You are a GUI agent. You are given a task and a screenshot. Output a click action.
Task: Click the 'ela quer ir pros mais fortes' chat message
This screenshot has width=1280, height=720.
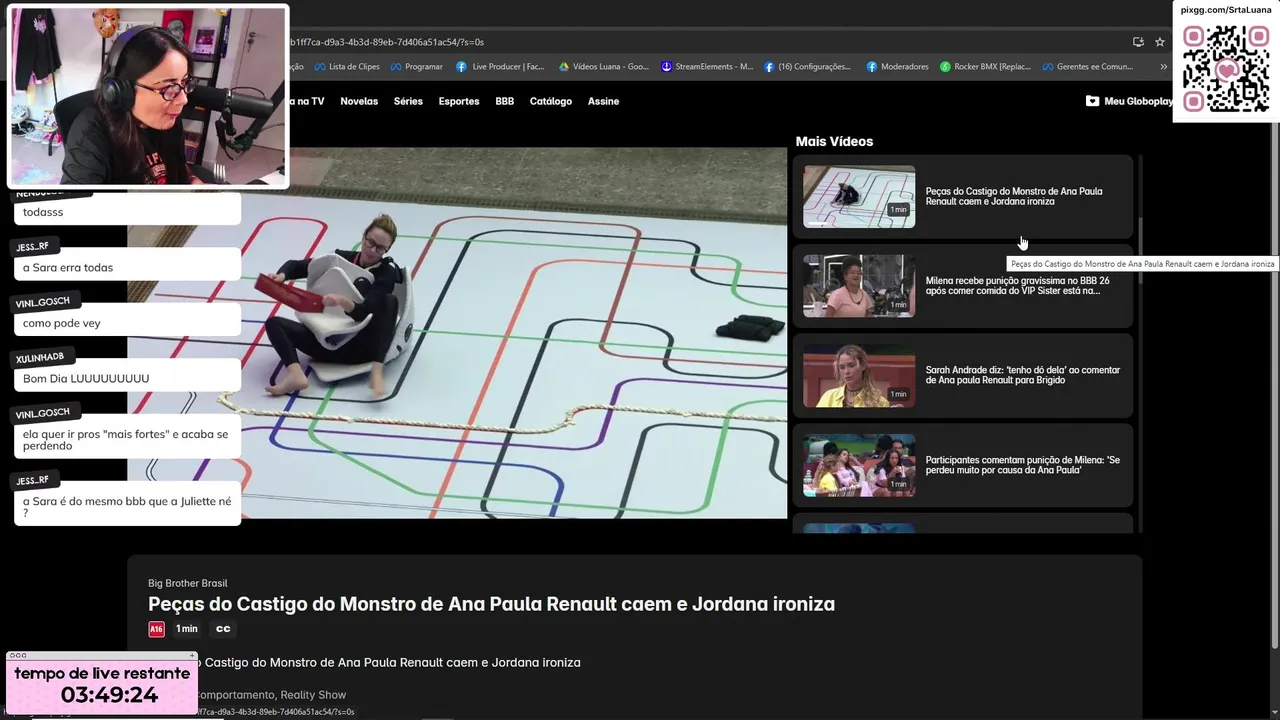tap(128, 440)
